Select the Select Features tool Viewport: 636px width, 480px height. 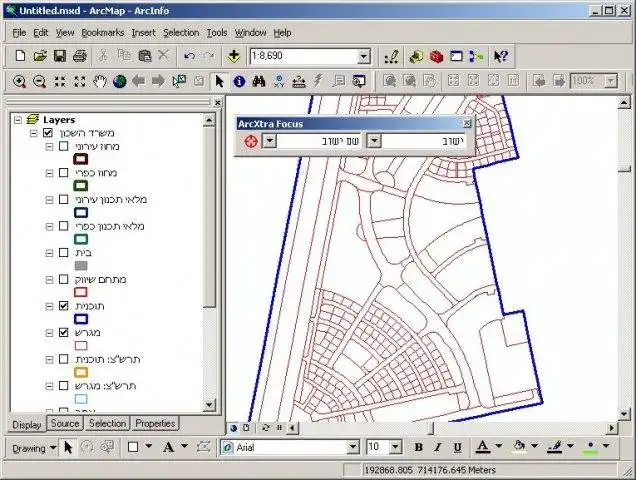click(x=179, y=81)
